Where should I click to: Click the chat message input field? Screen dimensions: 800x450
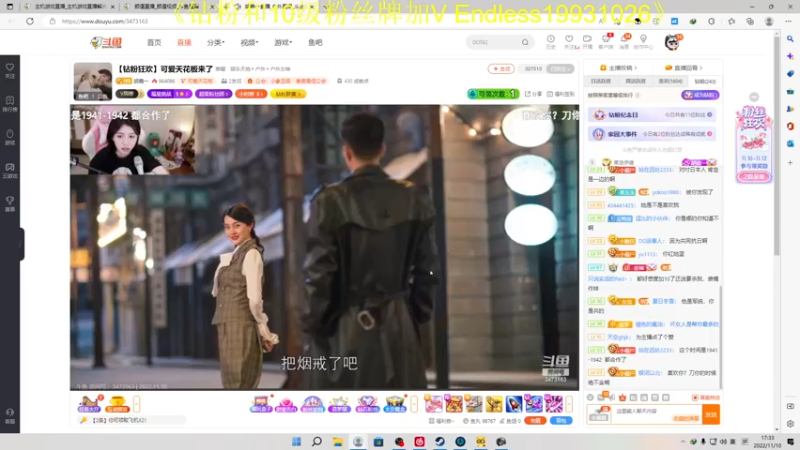(656, 414)
